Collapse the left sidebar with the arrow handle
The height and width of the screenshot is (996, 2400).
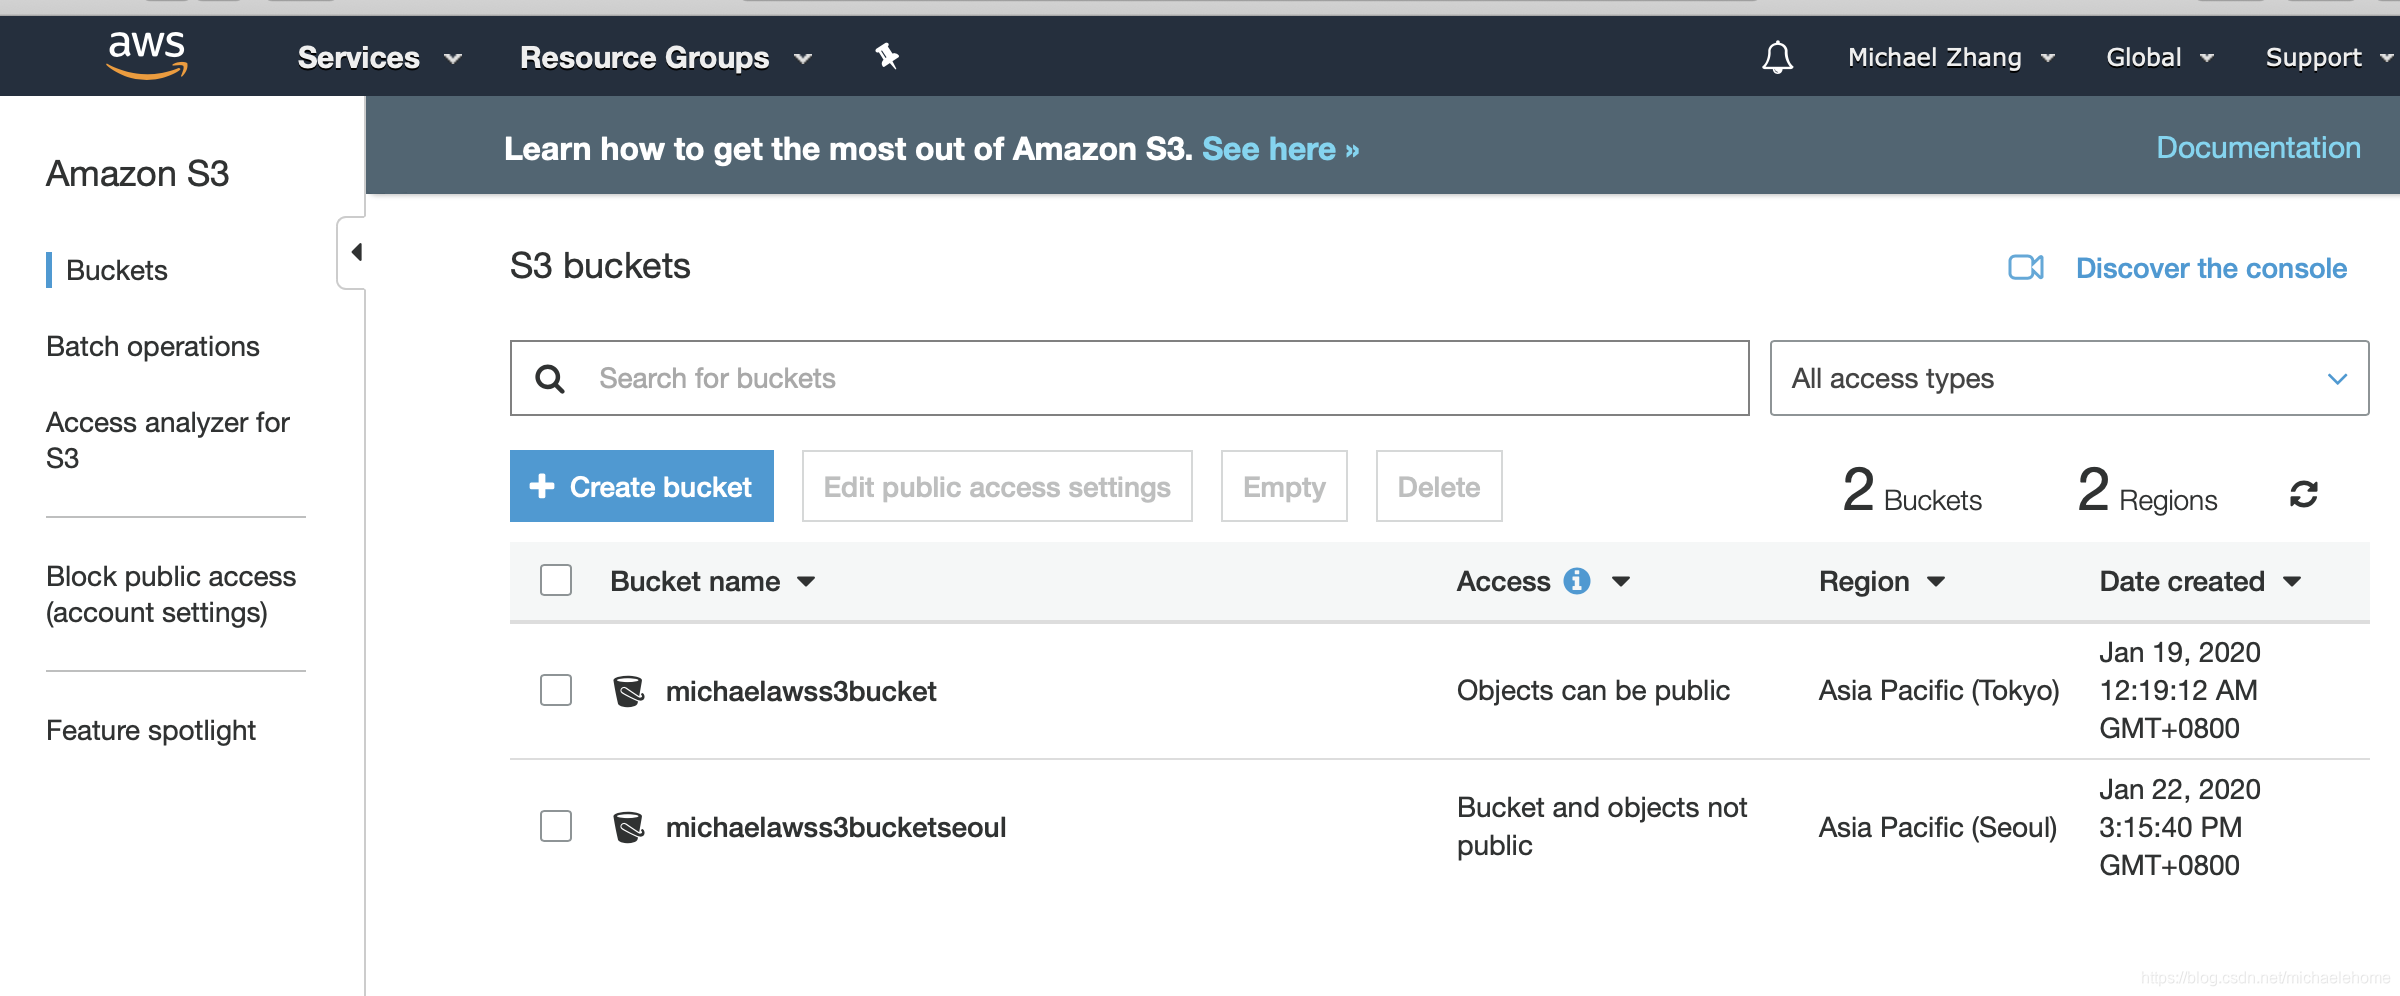point(352,252)
